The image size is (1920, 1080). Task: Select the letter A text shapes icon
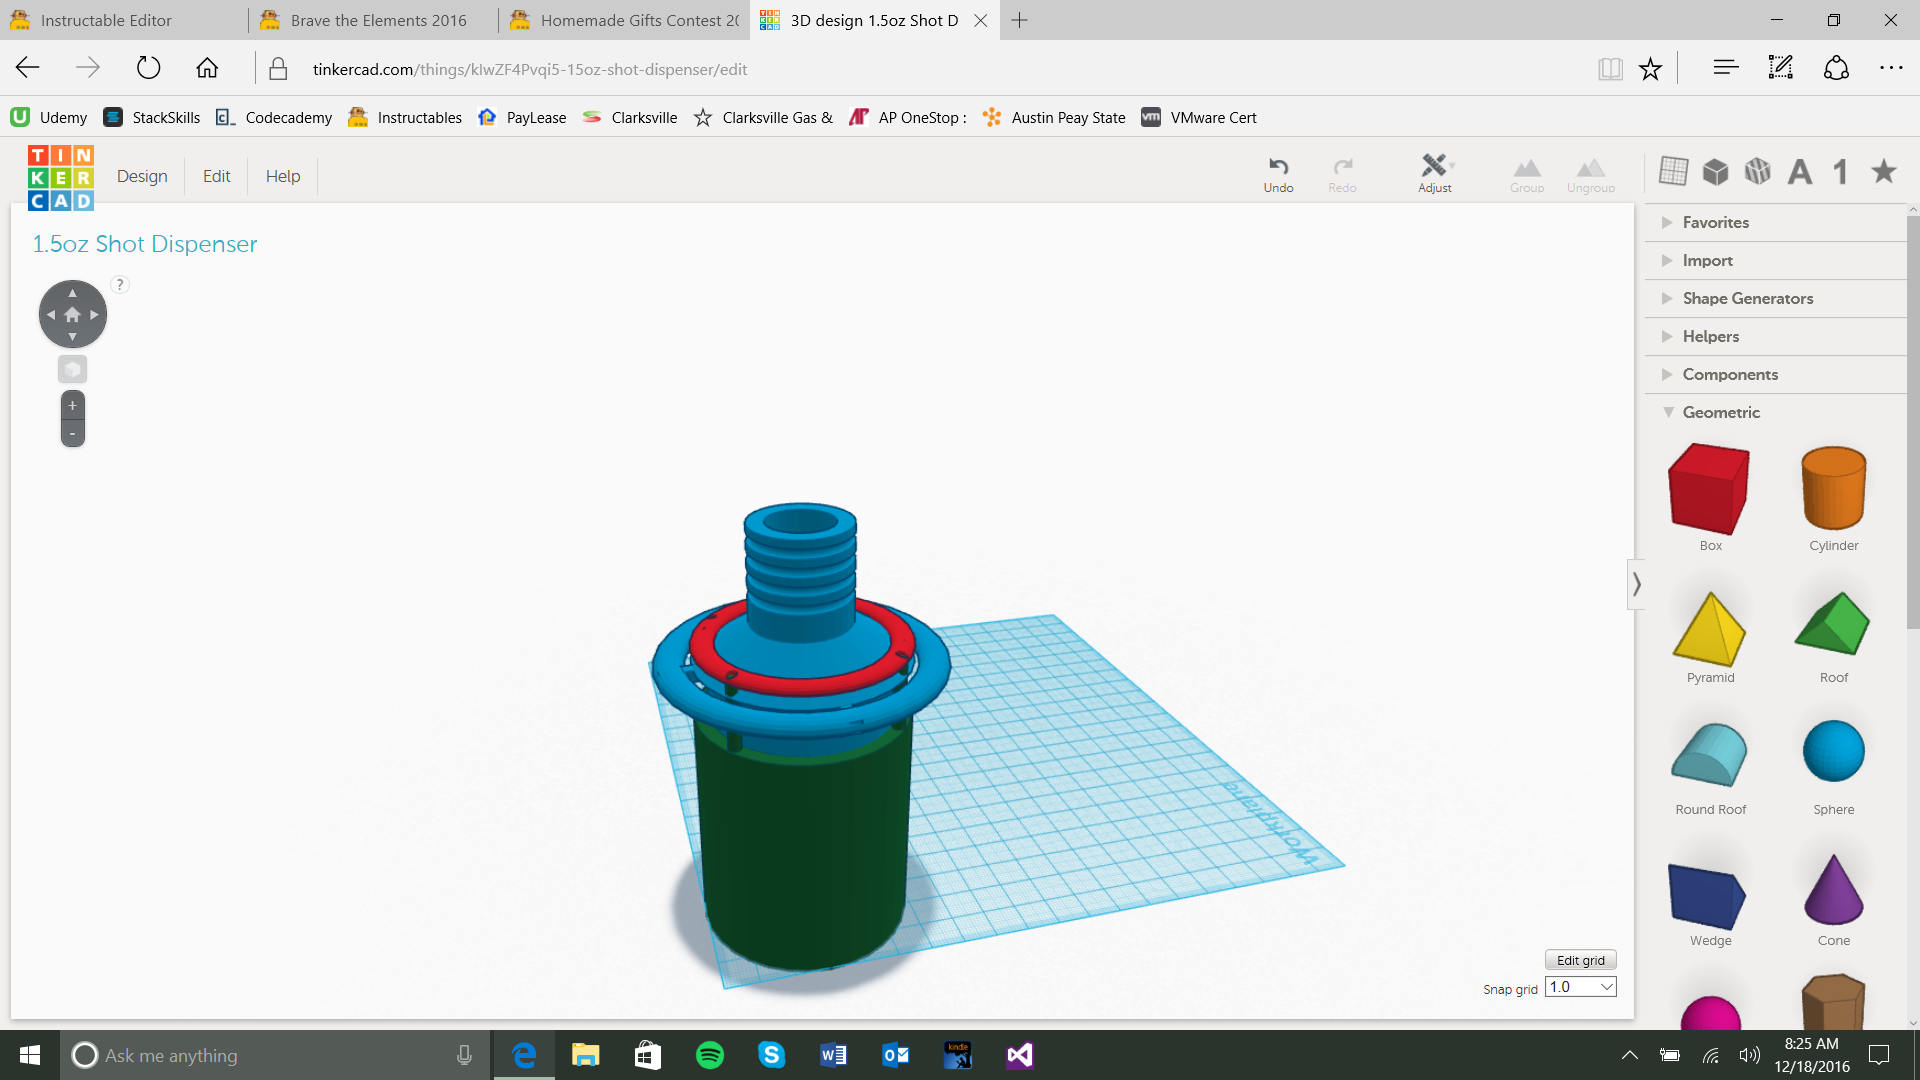pos(1800,172)
